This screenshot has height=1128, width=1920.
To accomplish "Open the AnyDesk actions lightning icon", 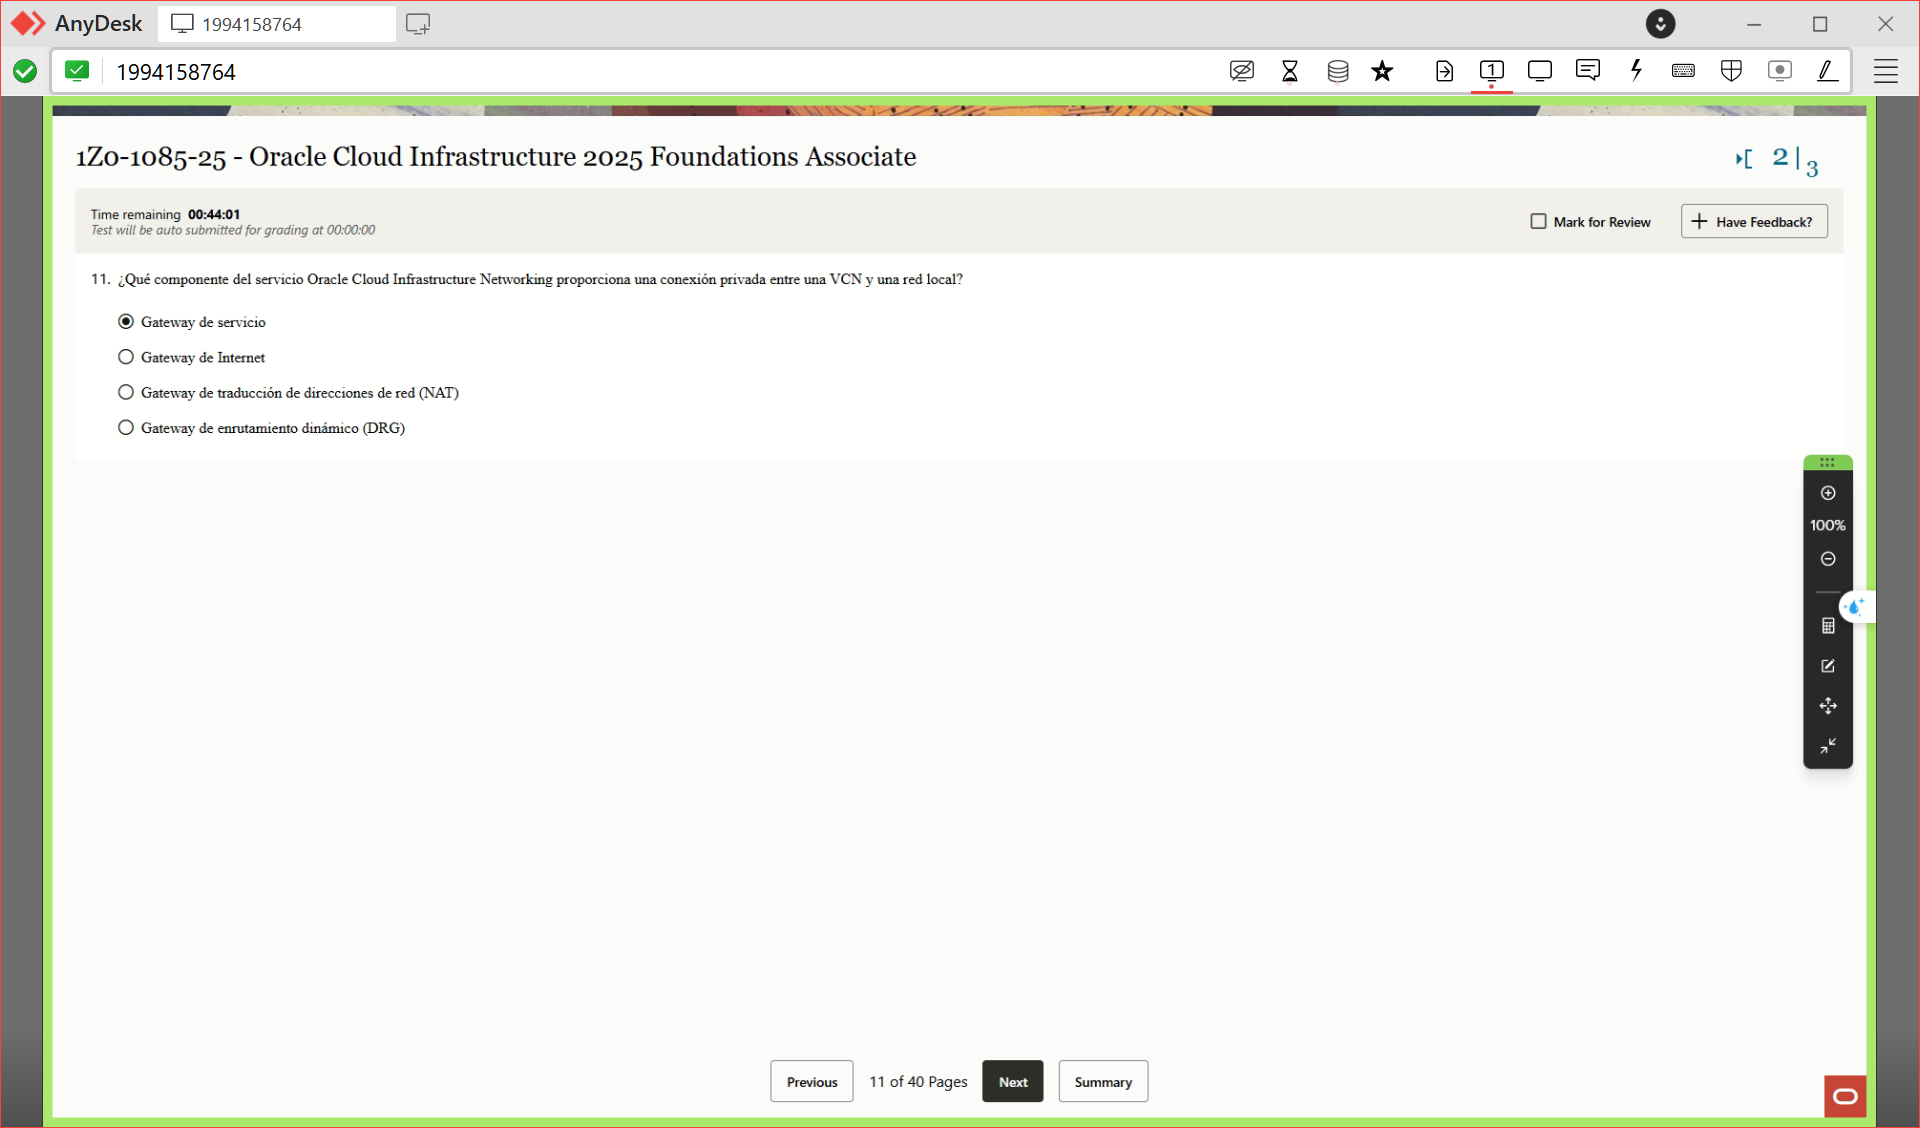I will 1636,71.
